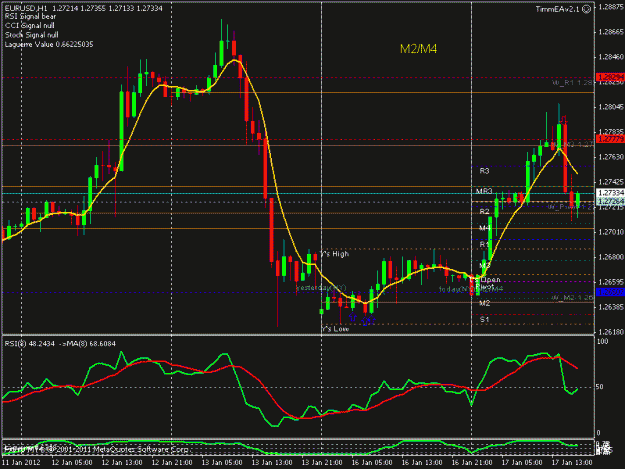Click the 1.27264 price tag on the axis
This screenshot has width=625, height=469.
click(610, 201)
